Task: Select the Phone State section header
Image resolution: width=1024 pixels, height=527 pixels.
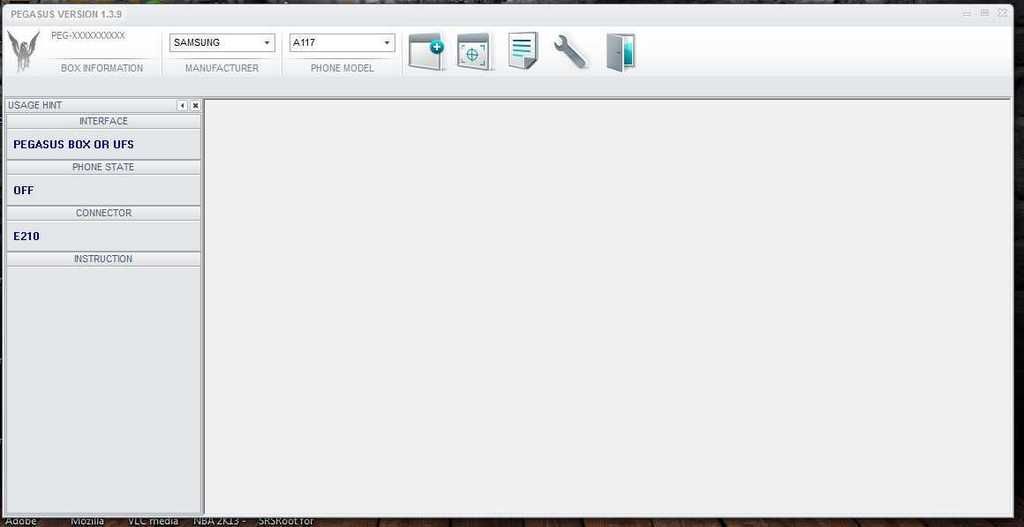Action: (x=103, y=167)
